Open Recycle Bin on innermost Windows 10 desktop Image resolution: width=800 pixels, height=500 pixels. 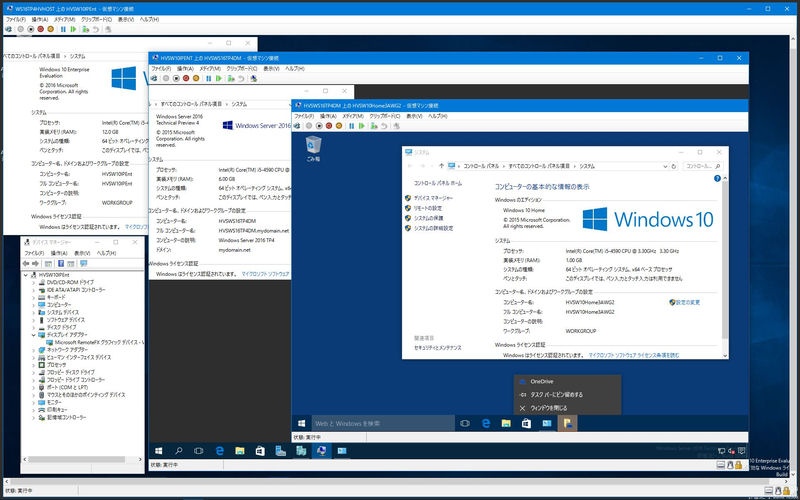313,148
